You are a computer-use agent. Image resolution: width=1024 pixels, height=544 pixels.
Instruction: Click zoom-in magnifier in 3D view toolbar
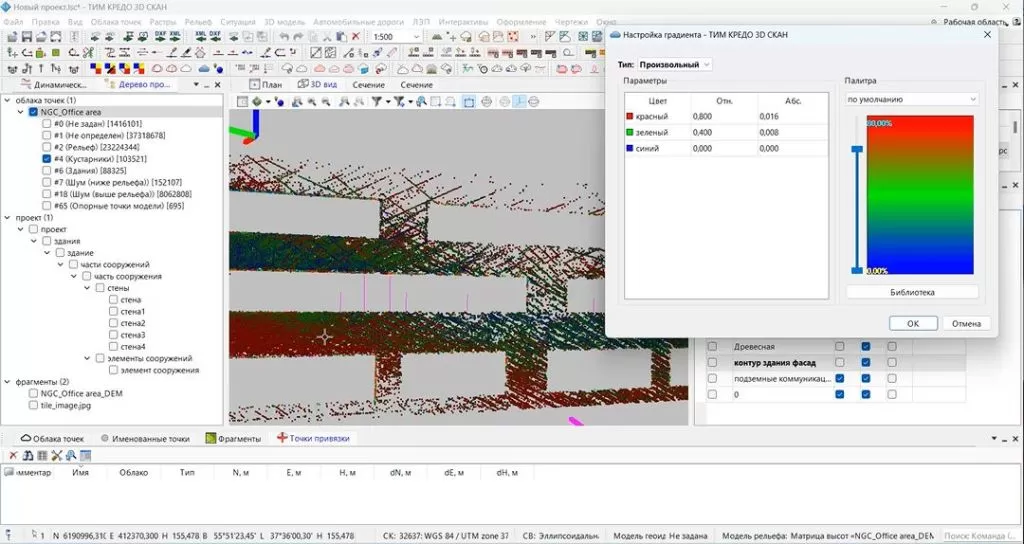pyautogui.click(x=312, y=101)
